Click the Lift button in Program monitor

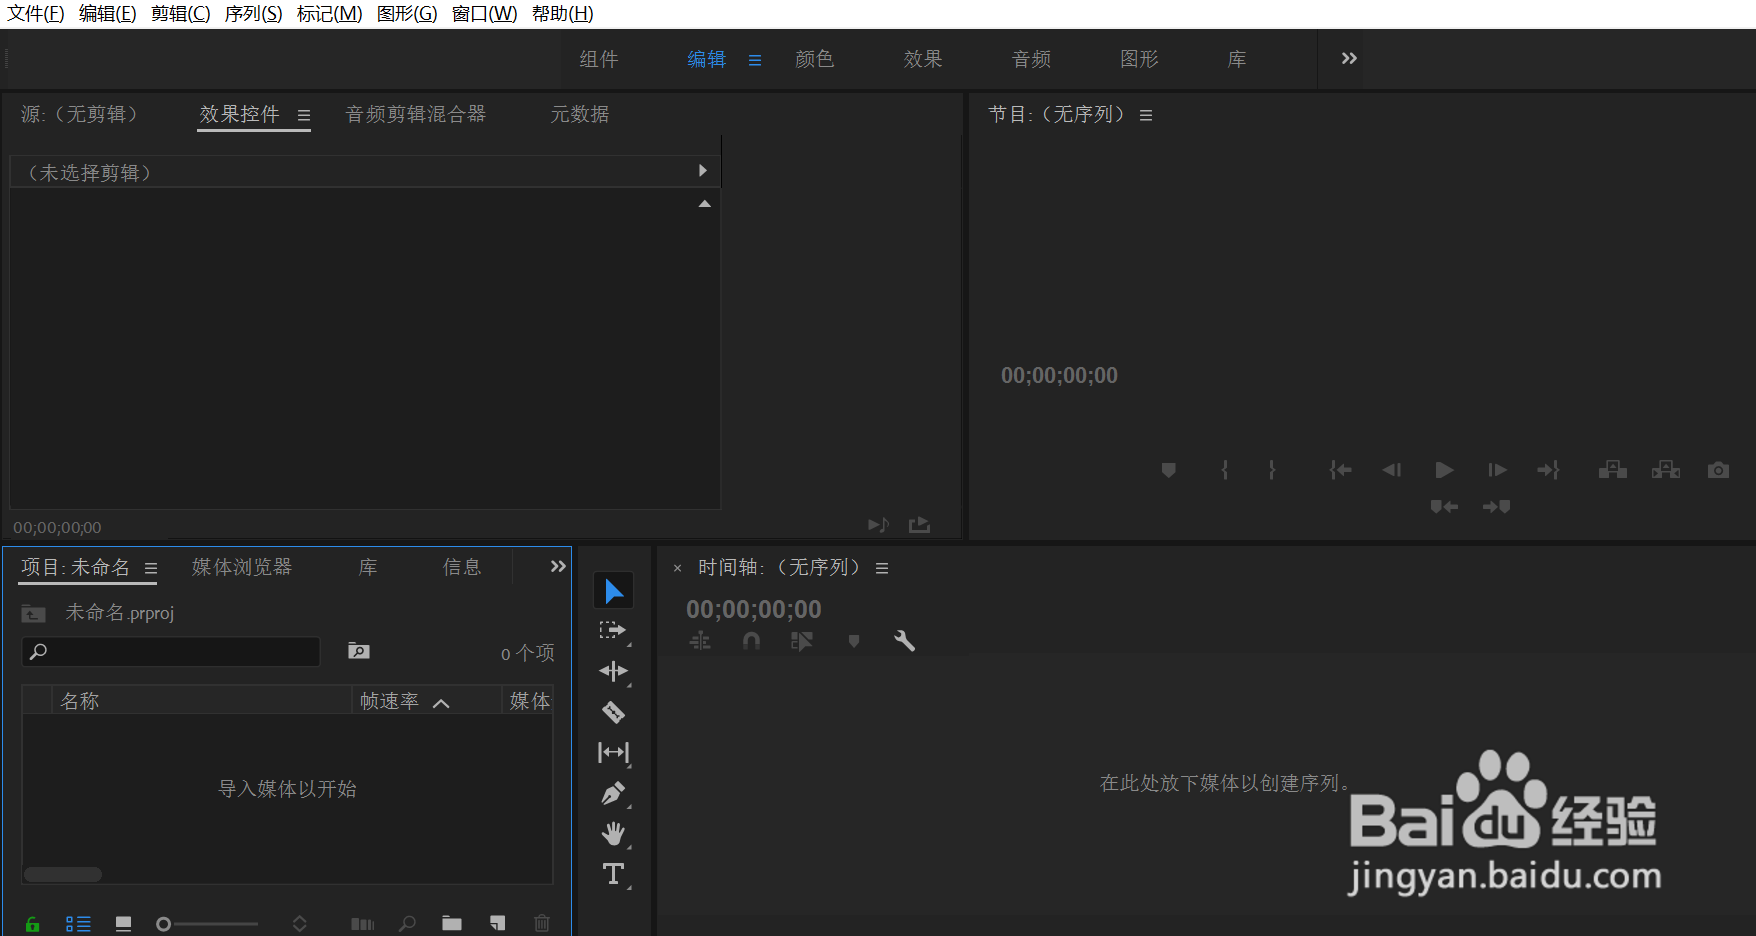pos(1612,470)
